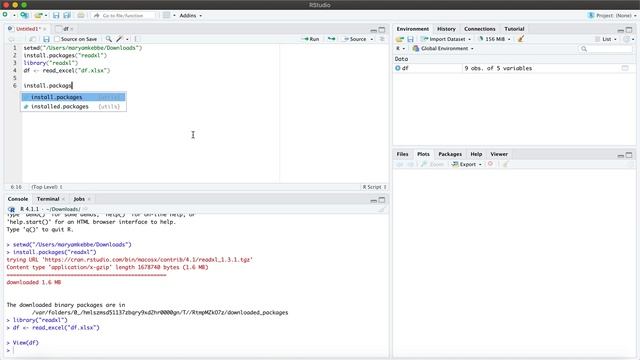Viewport: 640px width, 360px height.
Task: Open the Global Environment dropdown
Action: [443, 49]
